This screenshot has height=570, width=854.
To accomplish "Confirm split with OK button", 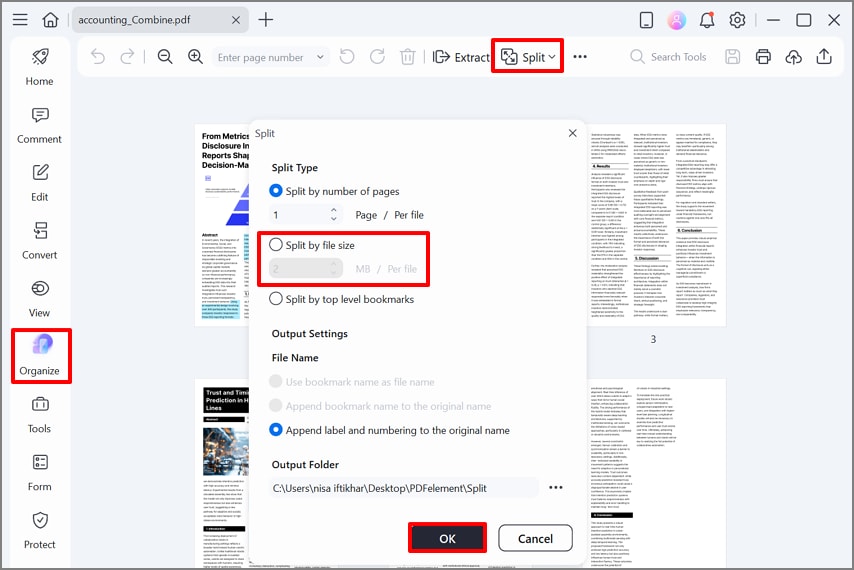I will (447, 538).
